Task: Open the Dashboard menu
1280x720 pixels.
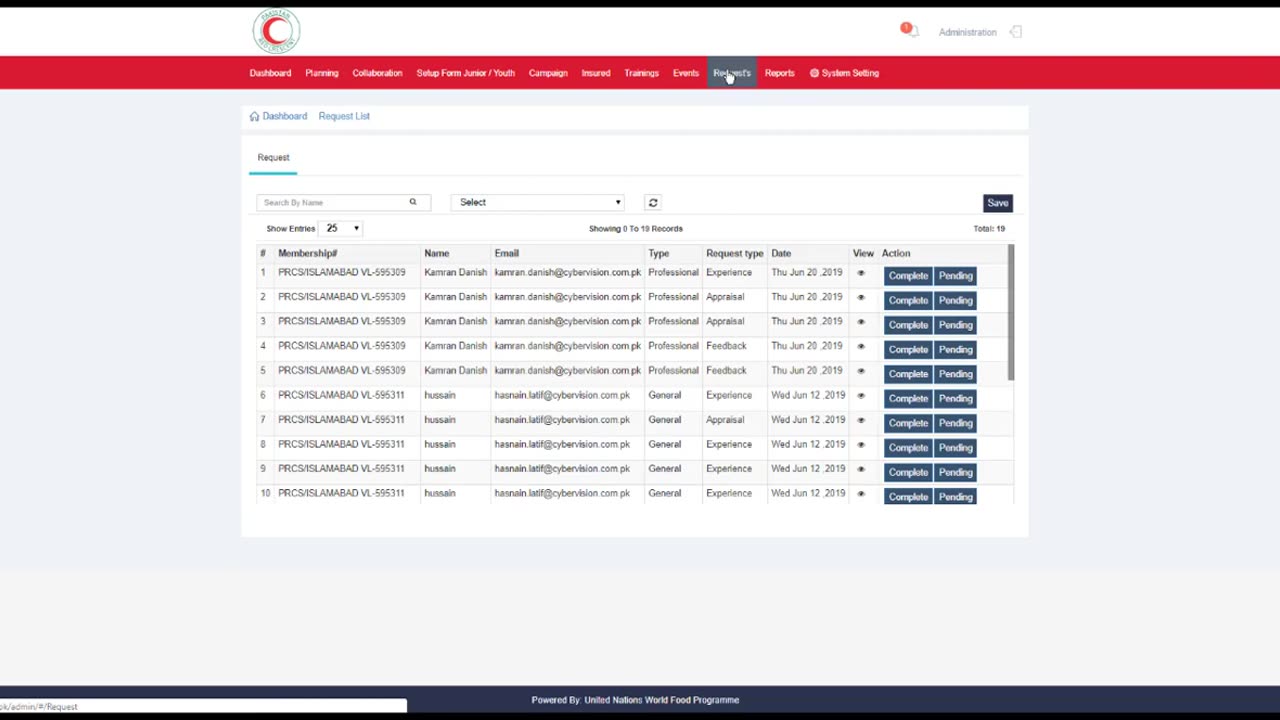Action: click(x=270, y=73)
